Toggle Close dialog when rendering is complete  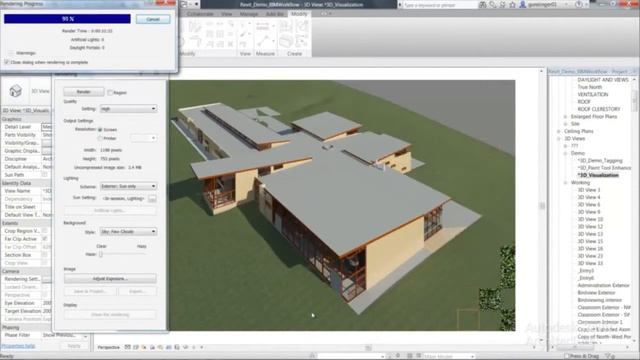[x=7, y=62]
